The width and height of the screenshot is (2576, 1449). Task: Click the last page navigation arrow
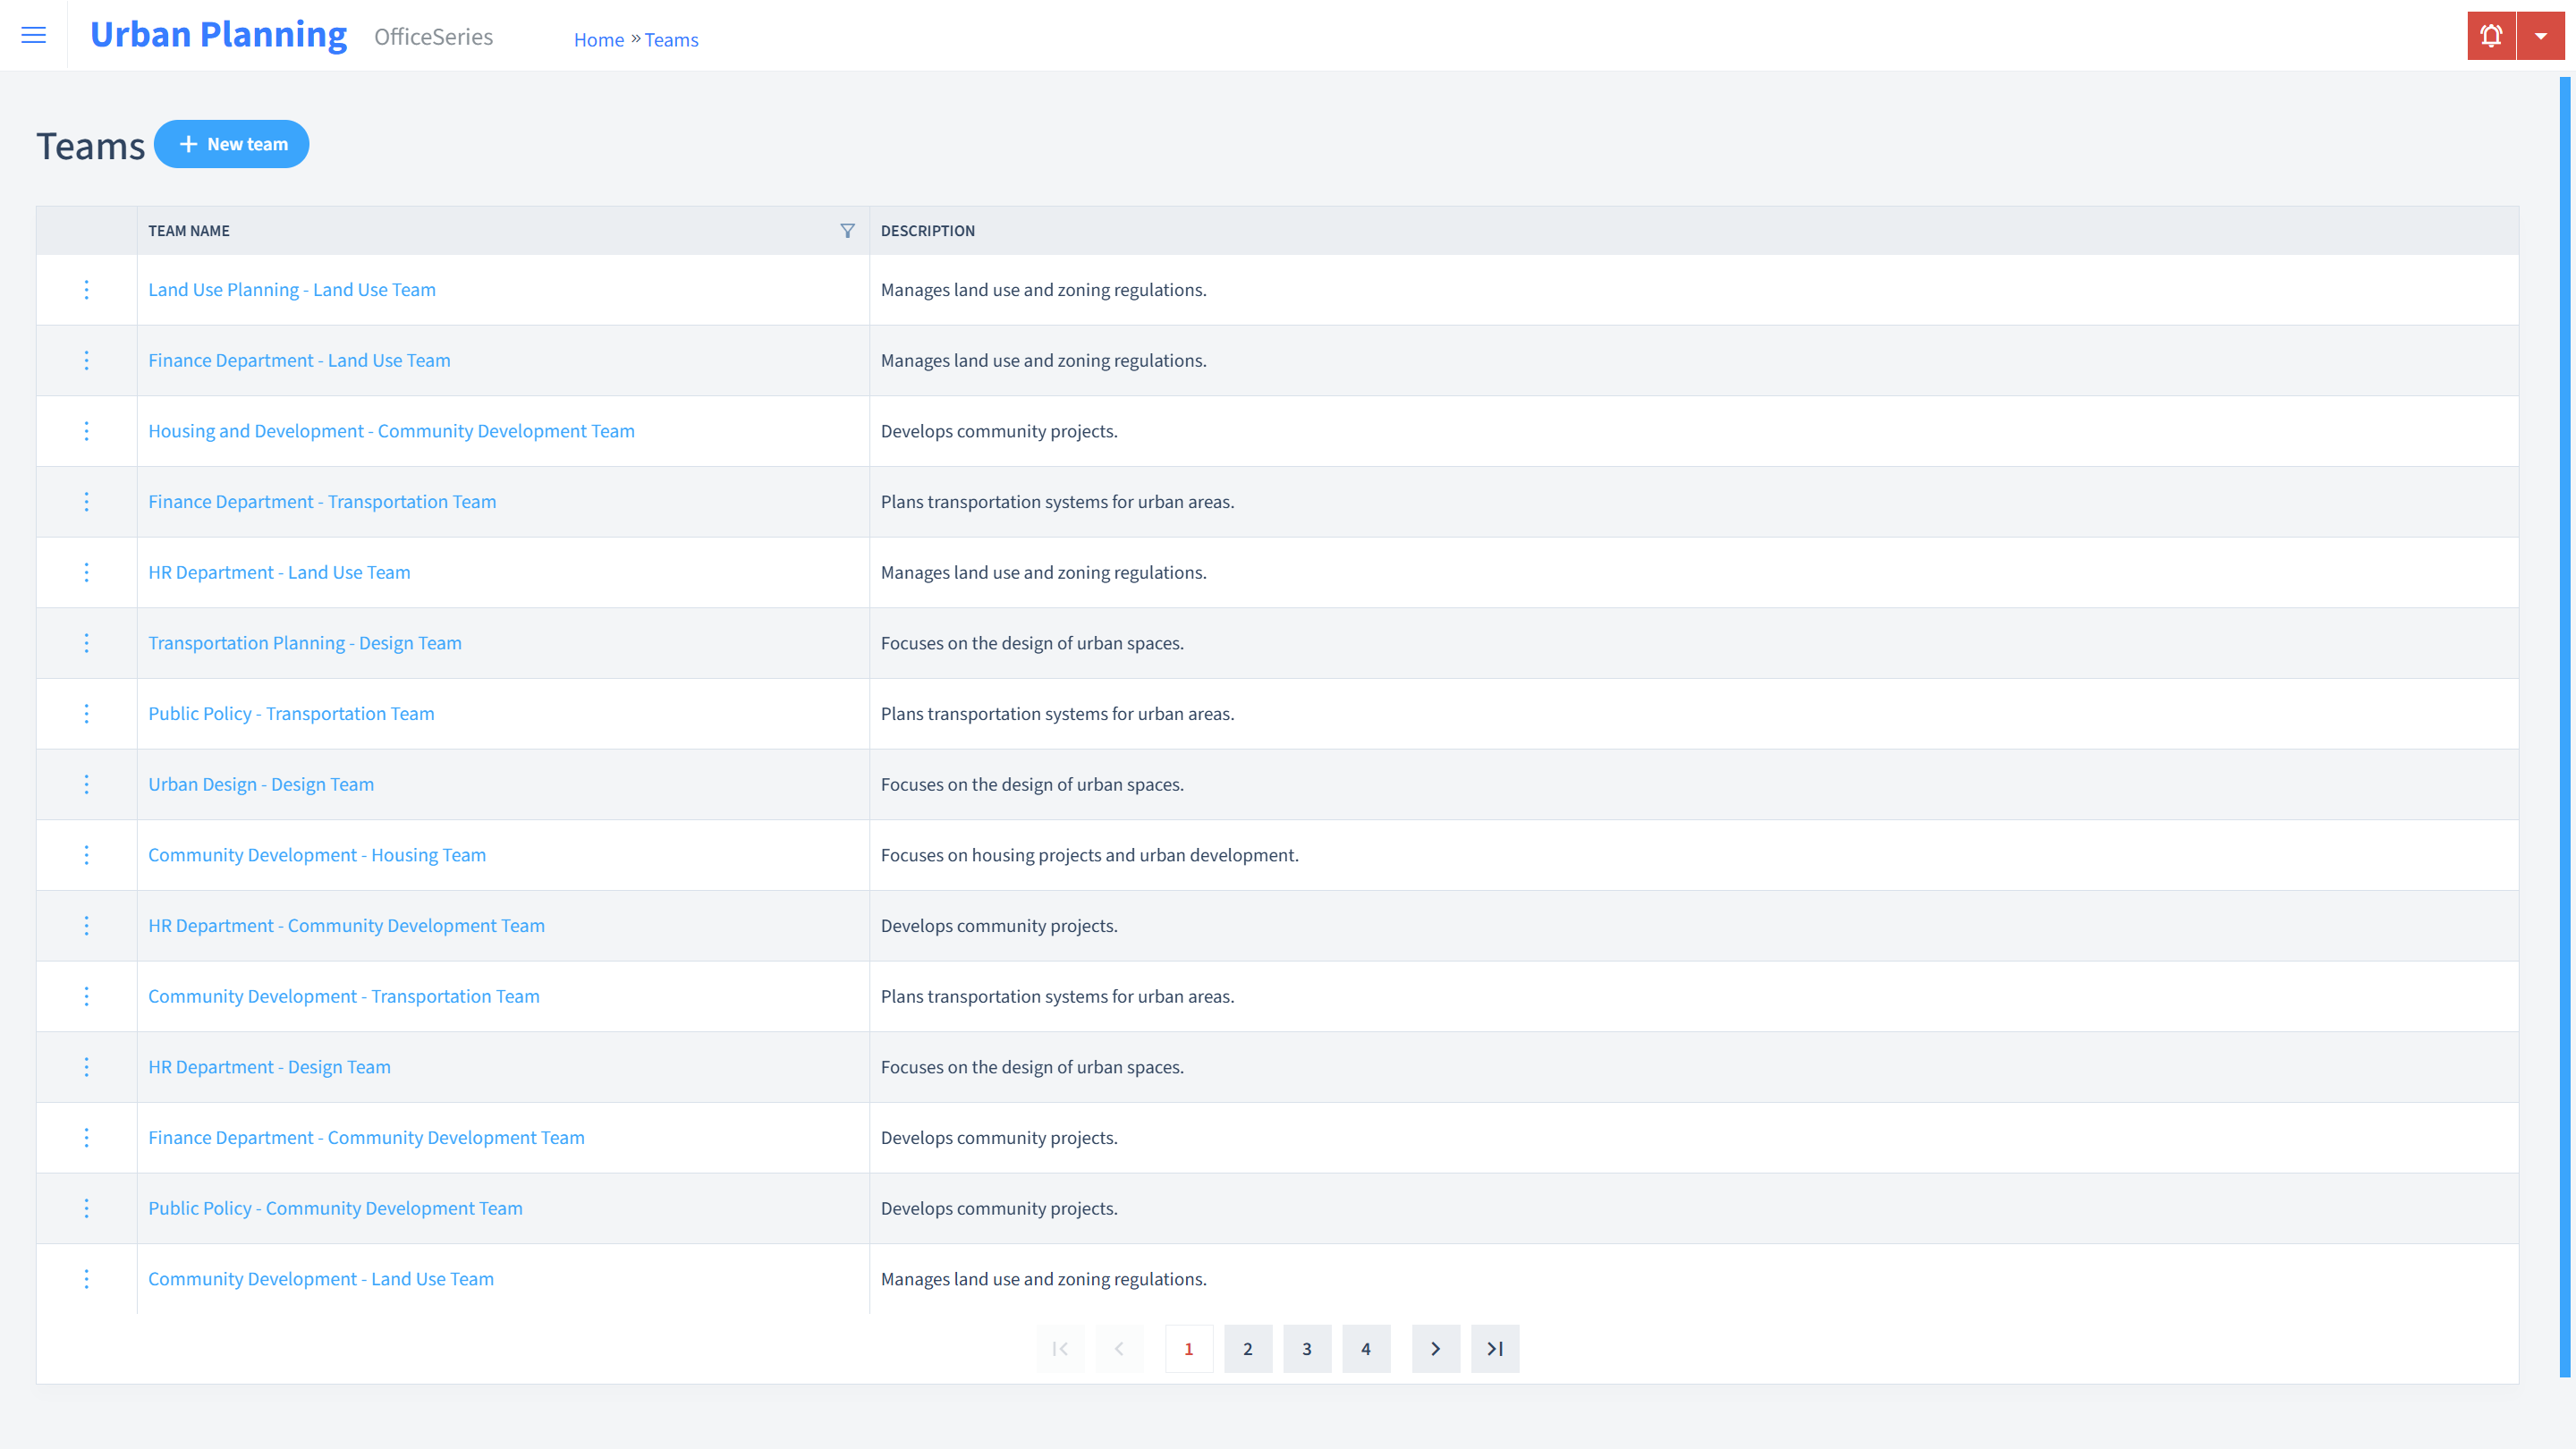pyautogui.click(x=1495, y=1348)
